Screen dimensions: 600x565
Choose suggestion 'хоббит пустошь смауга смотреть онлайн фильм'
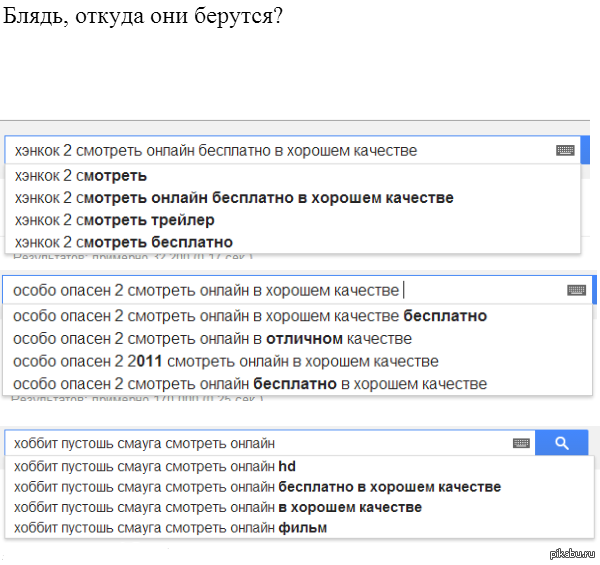pyautogui.click(x=300, y=528)
